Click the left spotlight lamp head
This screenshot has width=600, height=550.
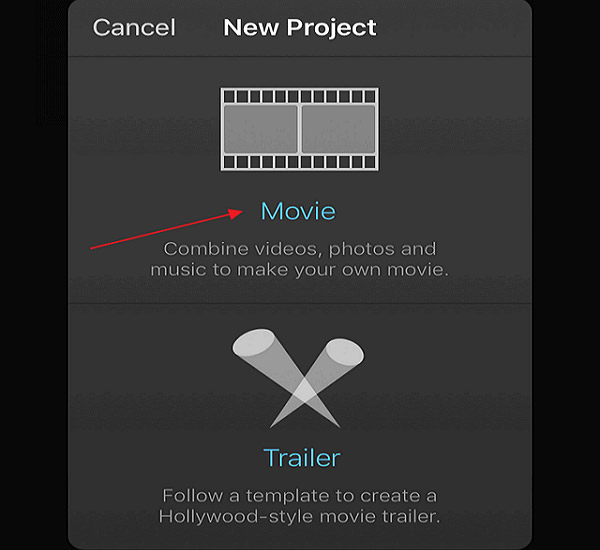click(x=253, y=342)
